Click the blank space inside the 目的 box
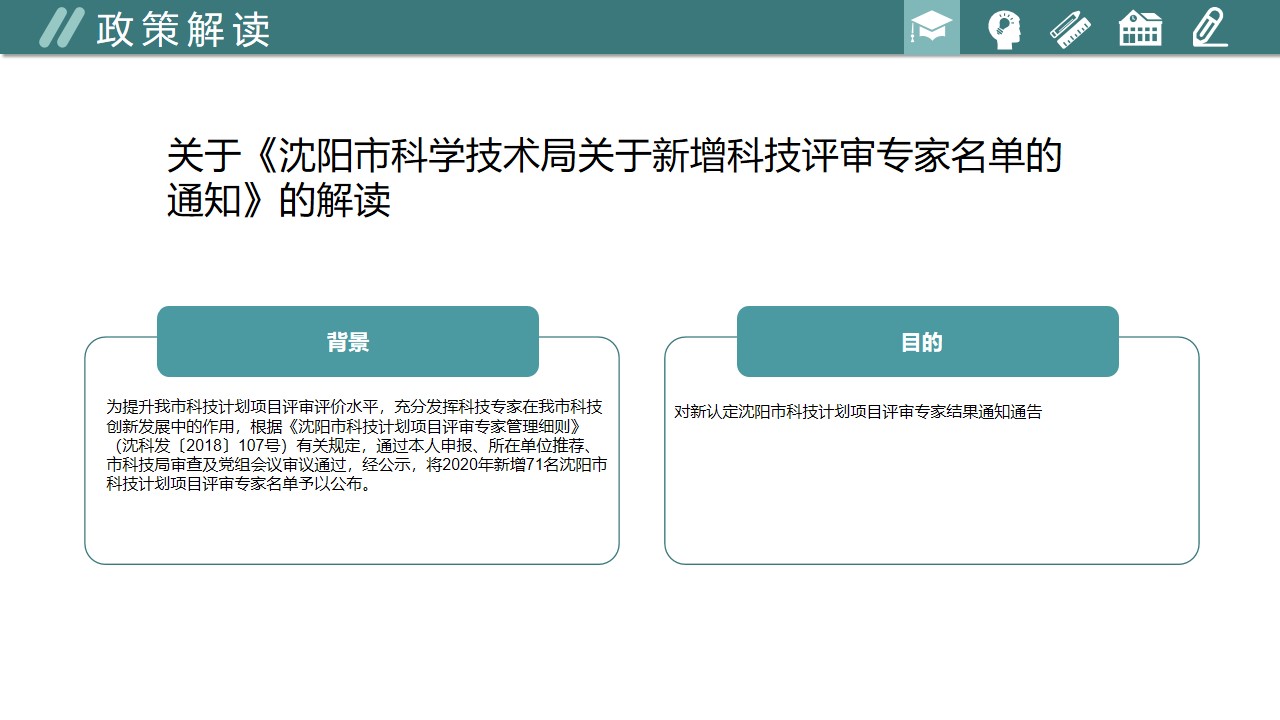 point(930,500)
